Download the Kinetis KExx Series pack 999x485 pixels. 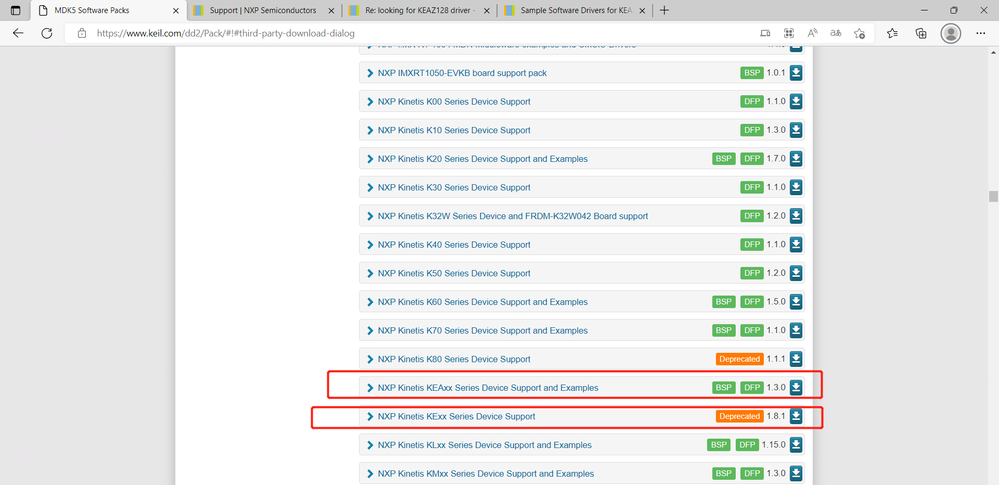796,416
